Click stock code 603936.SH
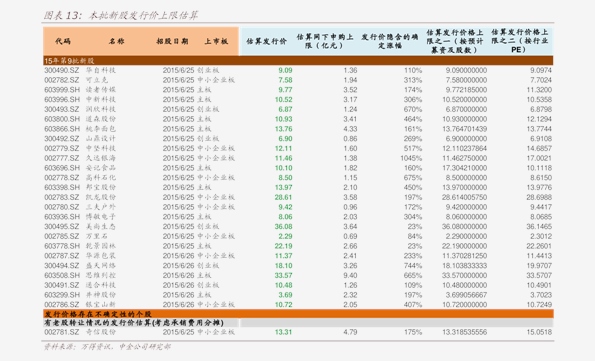This screenshot has width=595, height=361. coord(62,217)
